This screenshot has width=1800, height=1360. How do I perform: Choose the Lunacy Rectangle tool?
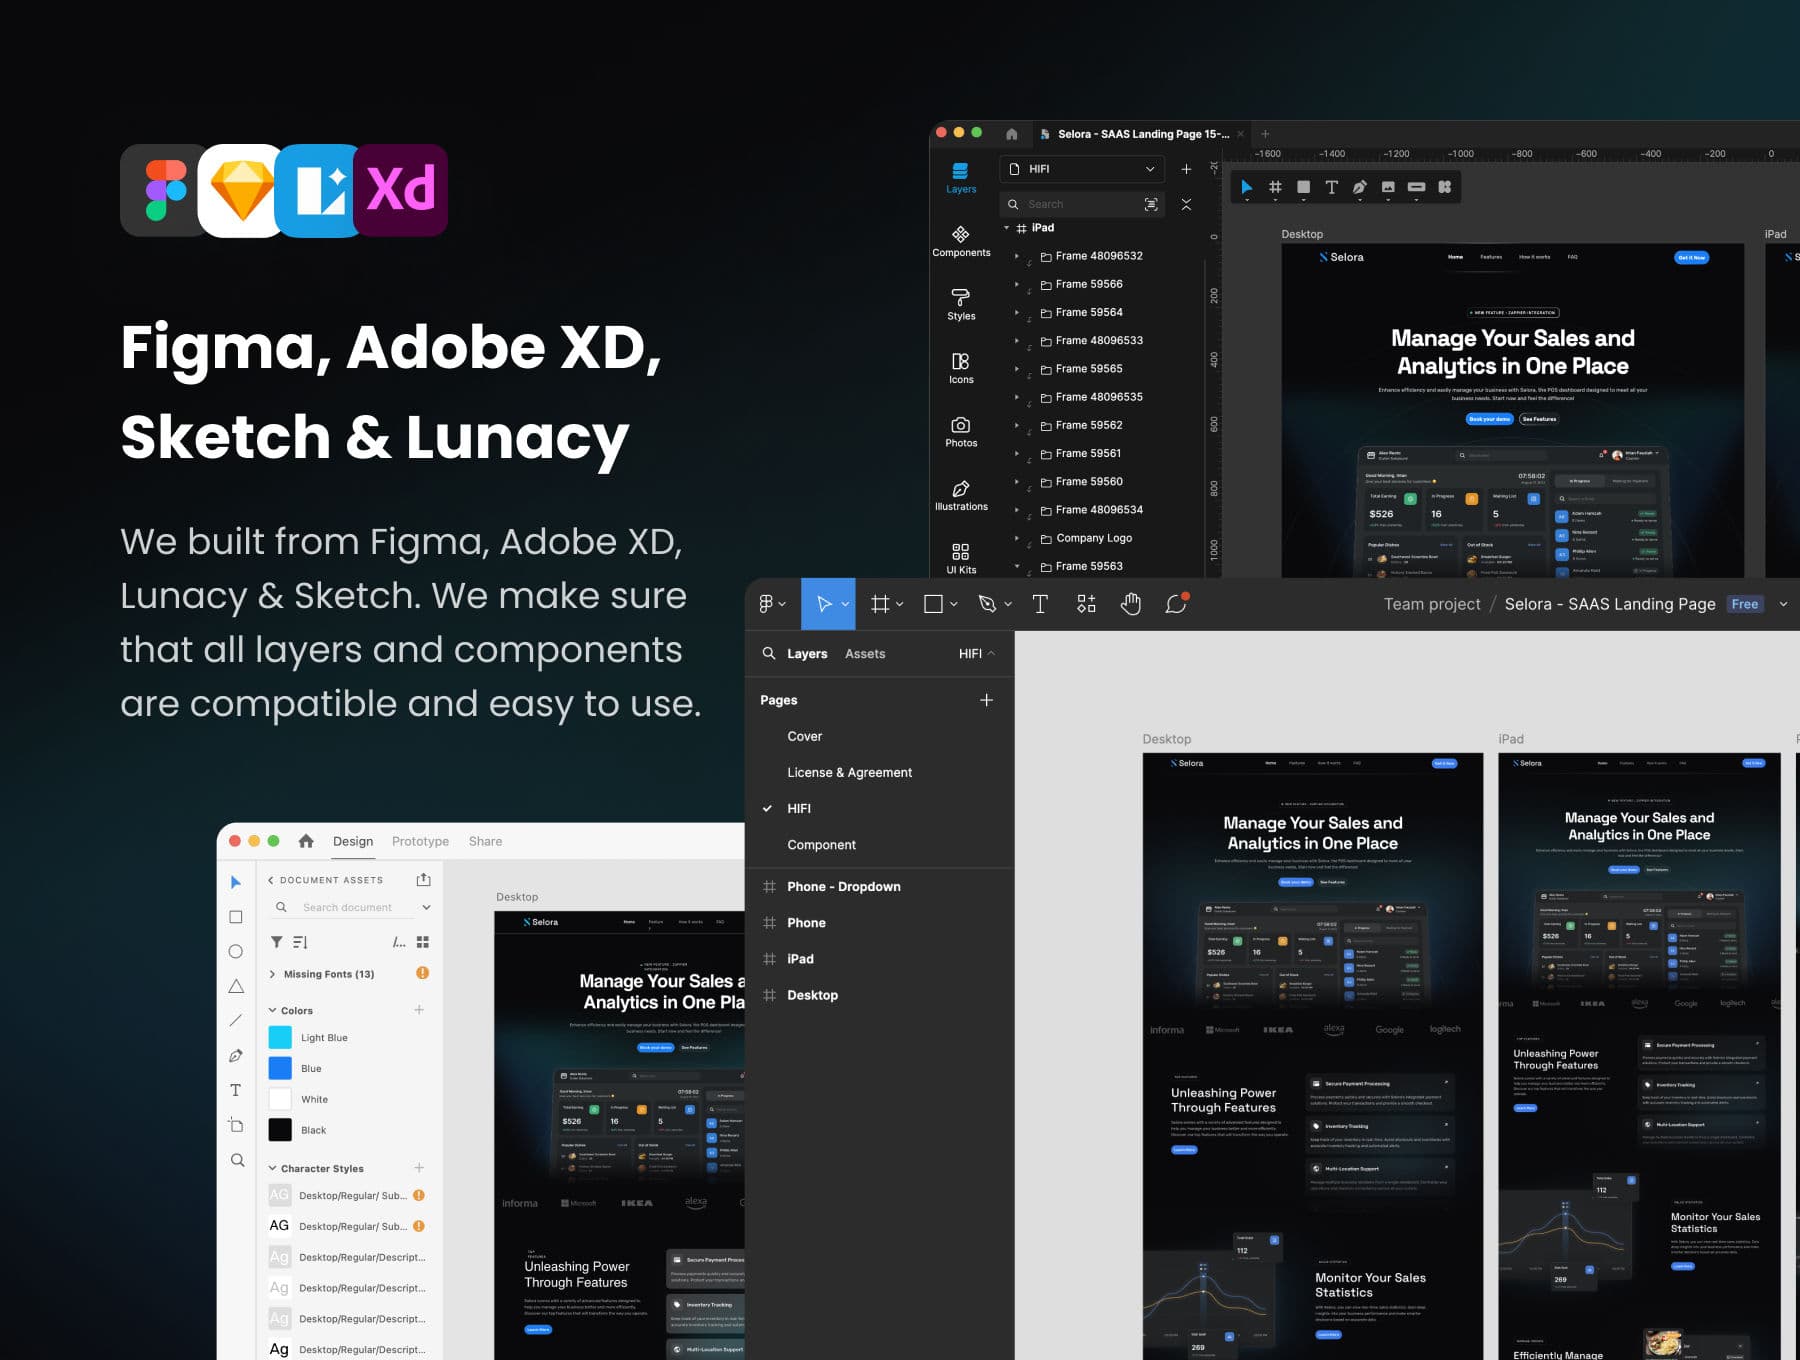click(1303, 187)
